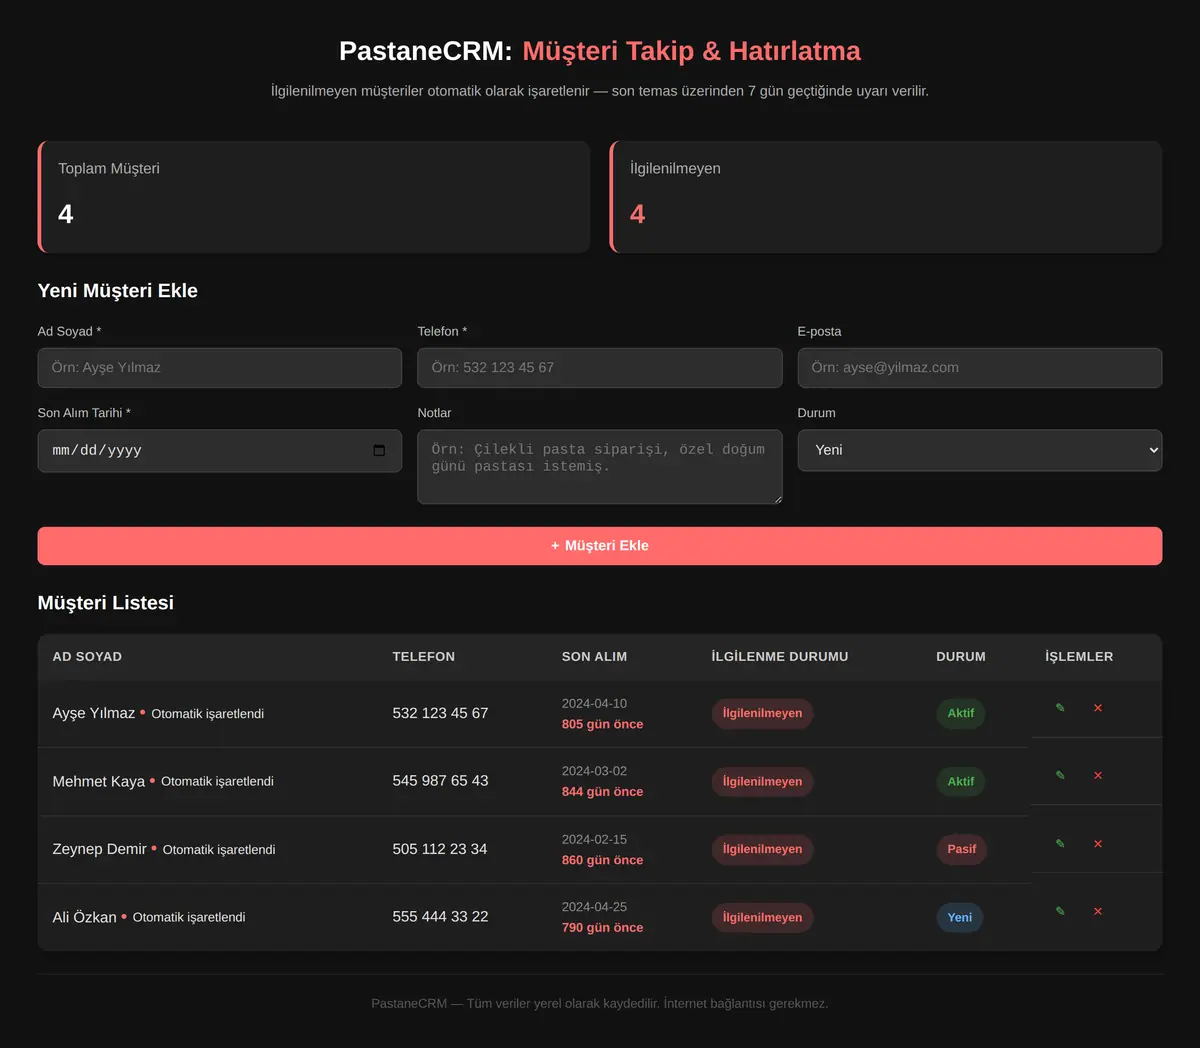Focus the Ad Soyad input field

(220, 368)
